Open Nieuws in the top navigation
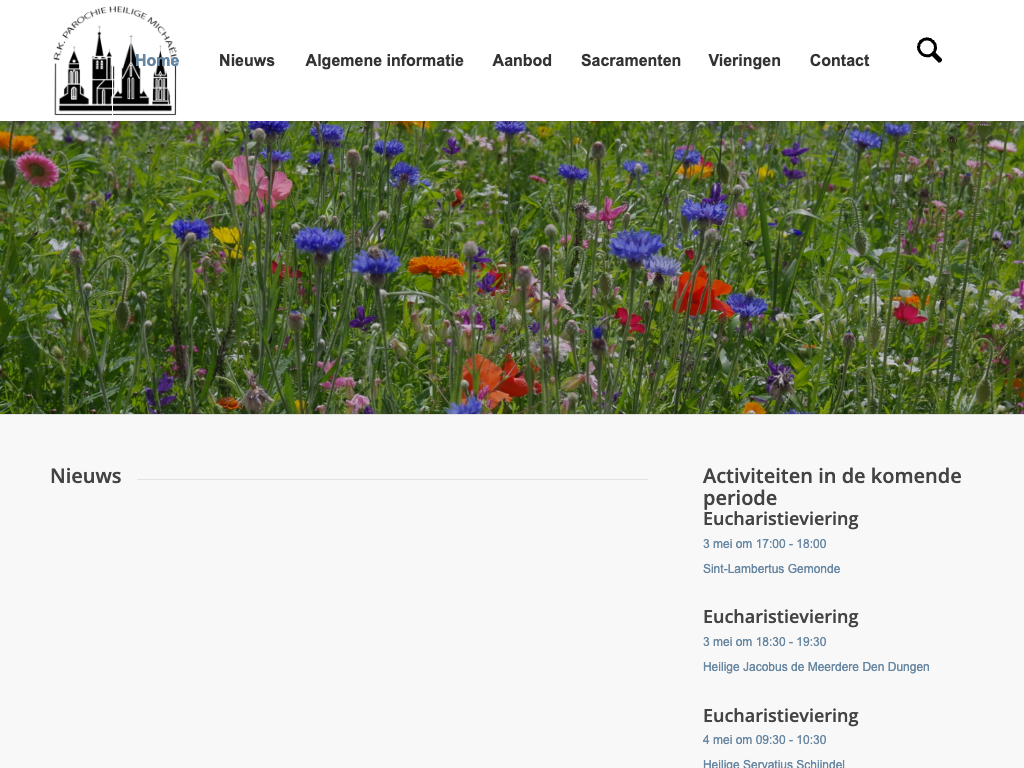The image size is (1024, 768). coord(247,60)
